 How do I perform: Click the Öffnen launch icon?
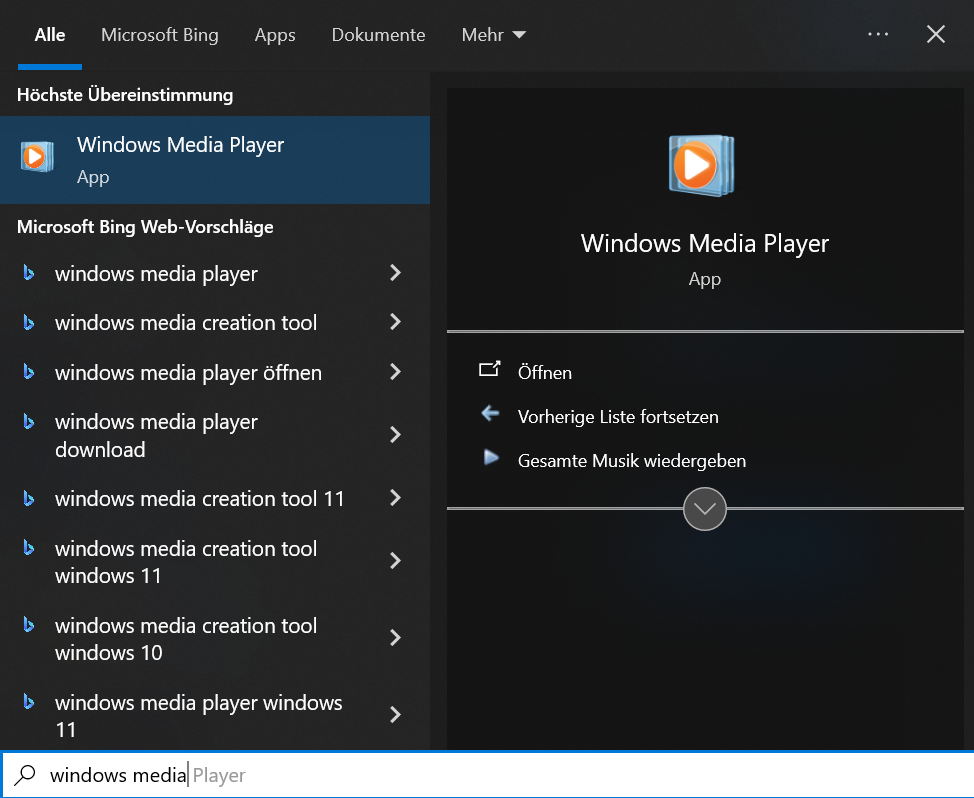click(x=489, y=370)
